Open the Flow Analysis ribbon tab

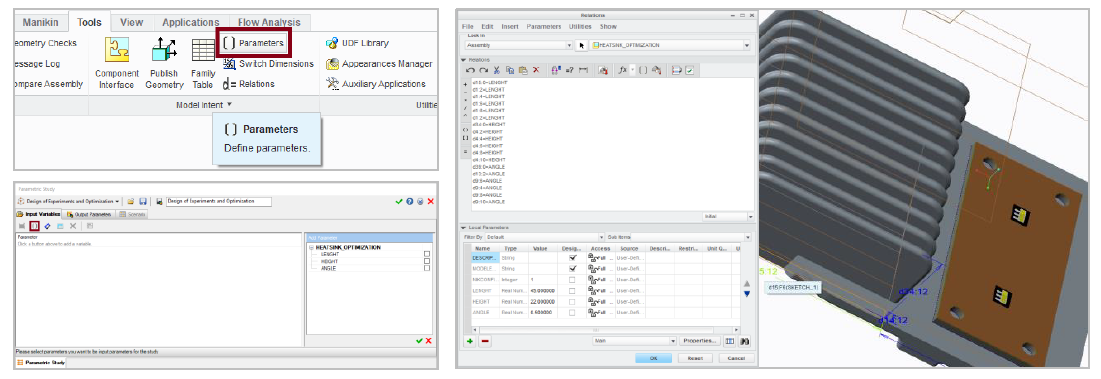(x=269, y=22)
